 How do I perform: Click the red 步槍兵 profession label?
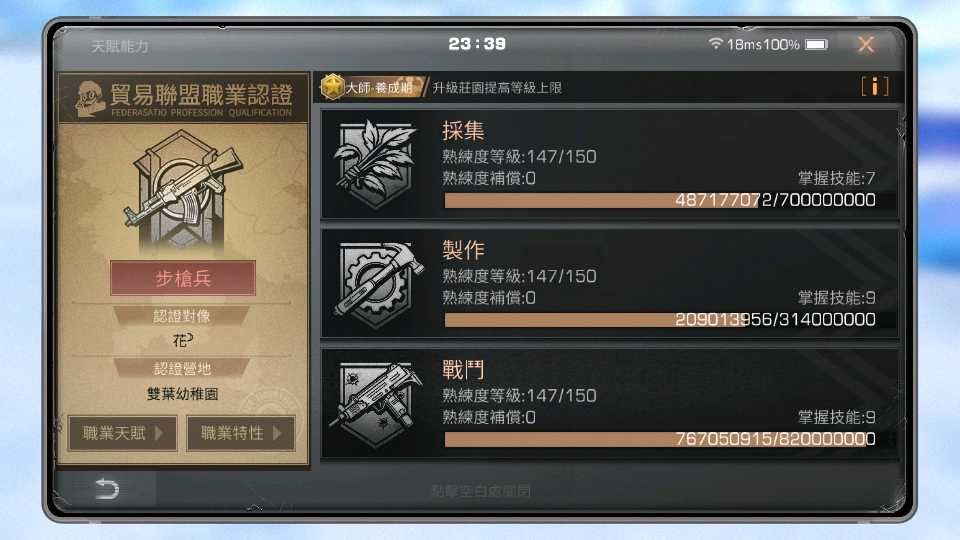click(x=182, y=279)
